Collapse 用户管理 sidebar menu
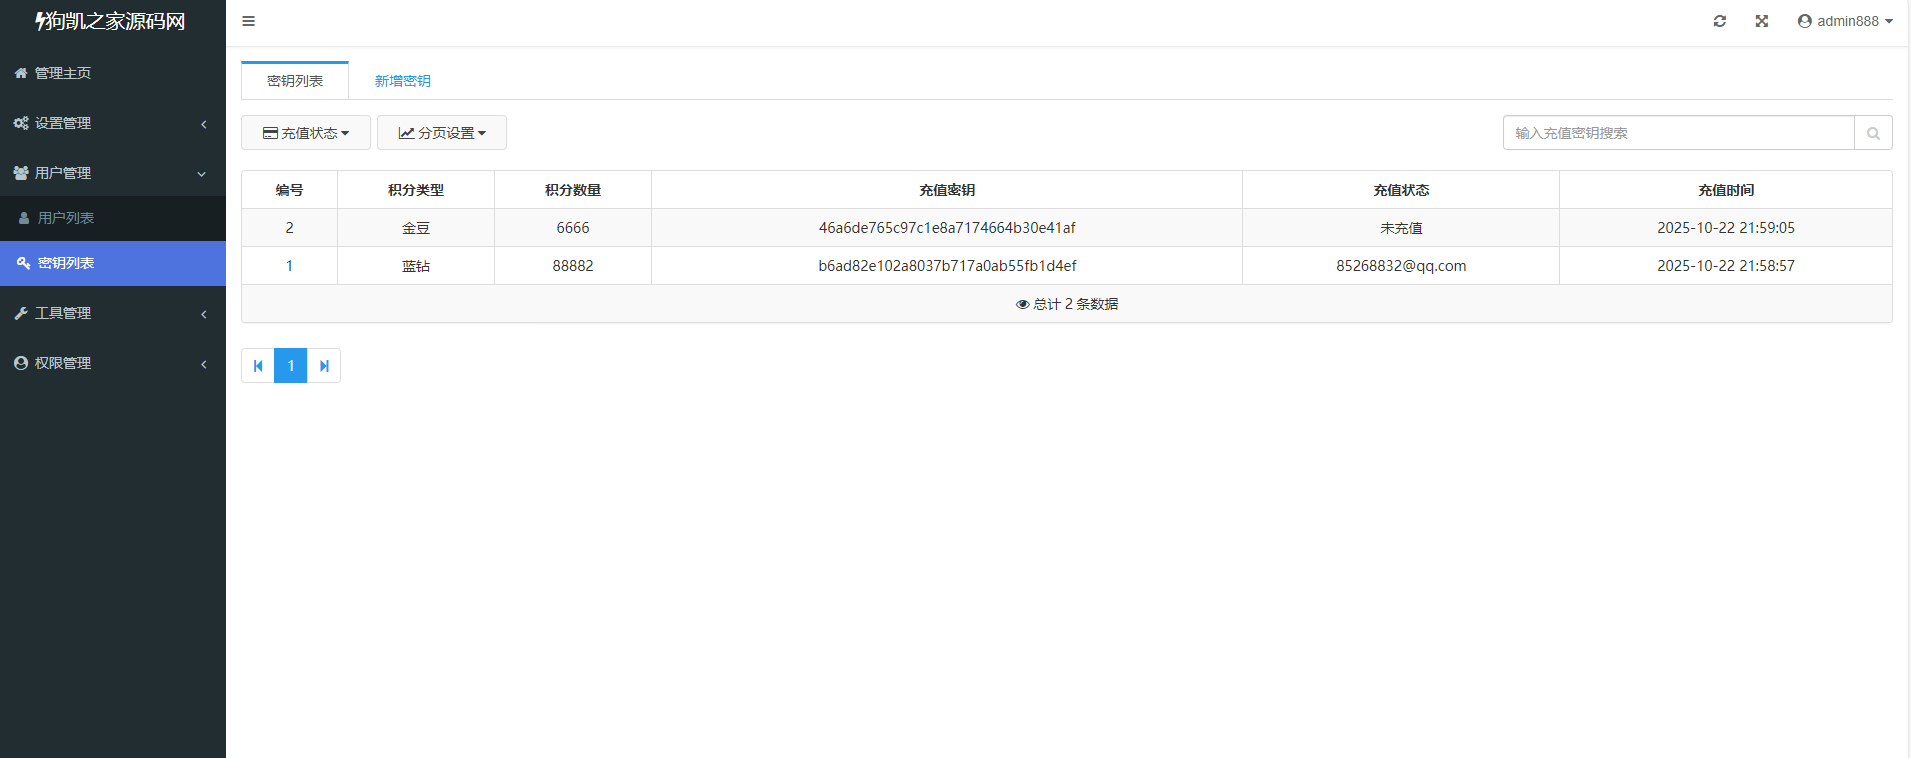Image resolution: width=1911 pixels, height=758 pixels. [113, 173]
